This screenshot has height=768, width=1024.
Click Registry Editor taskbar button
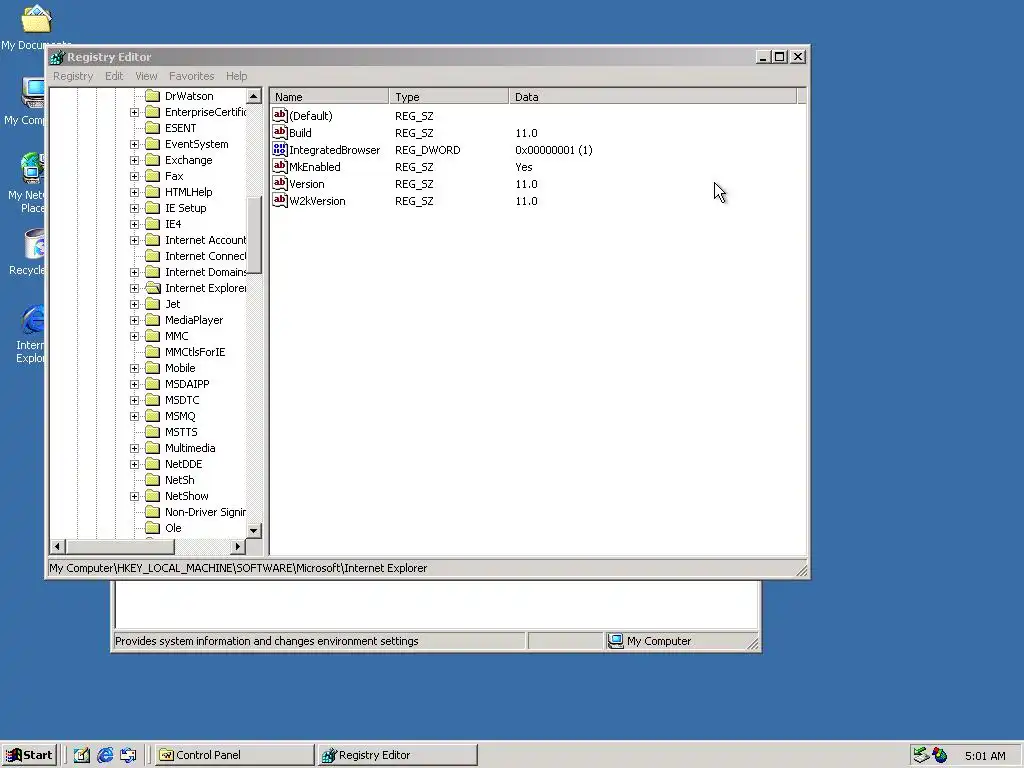coord(398,755)
